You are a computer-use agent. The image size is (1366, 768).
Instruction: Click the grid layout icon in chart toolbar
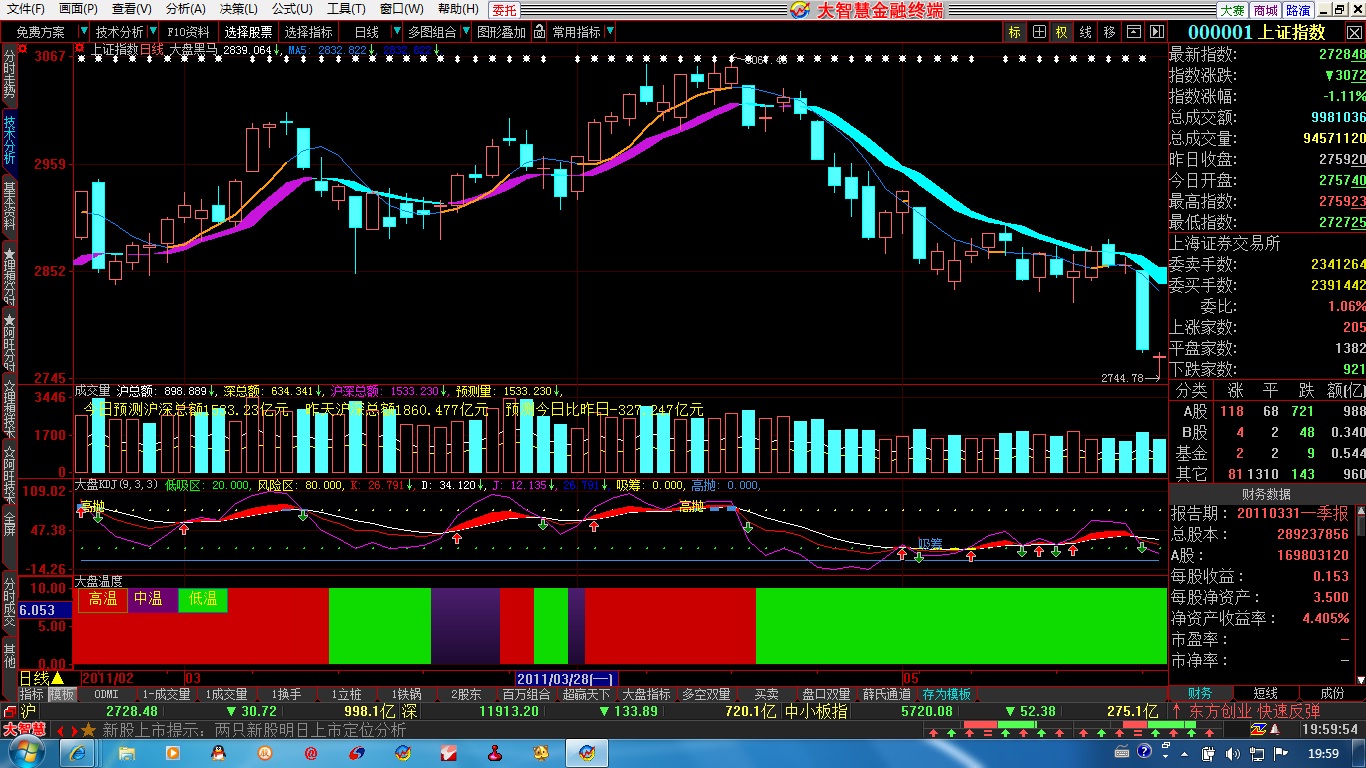coord(1039,32)
